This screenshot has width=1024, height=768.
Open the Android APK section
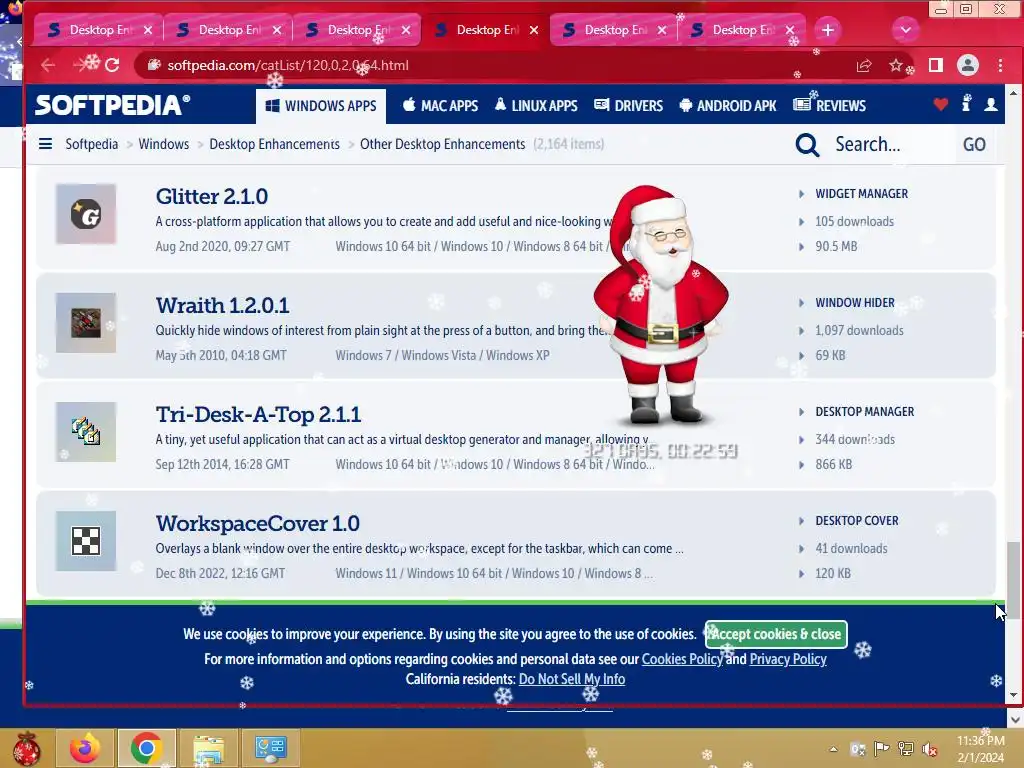[x=728, y=106]
